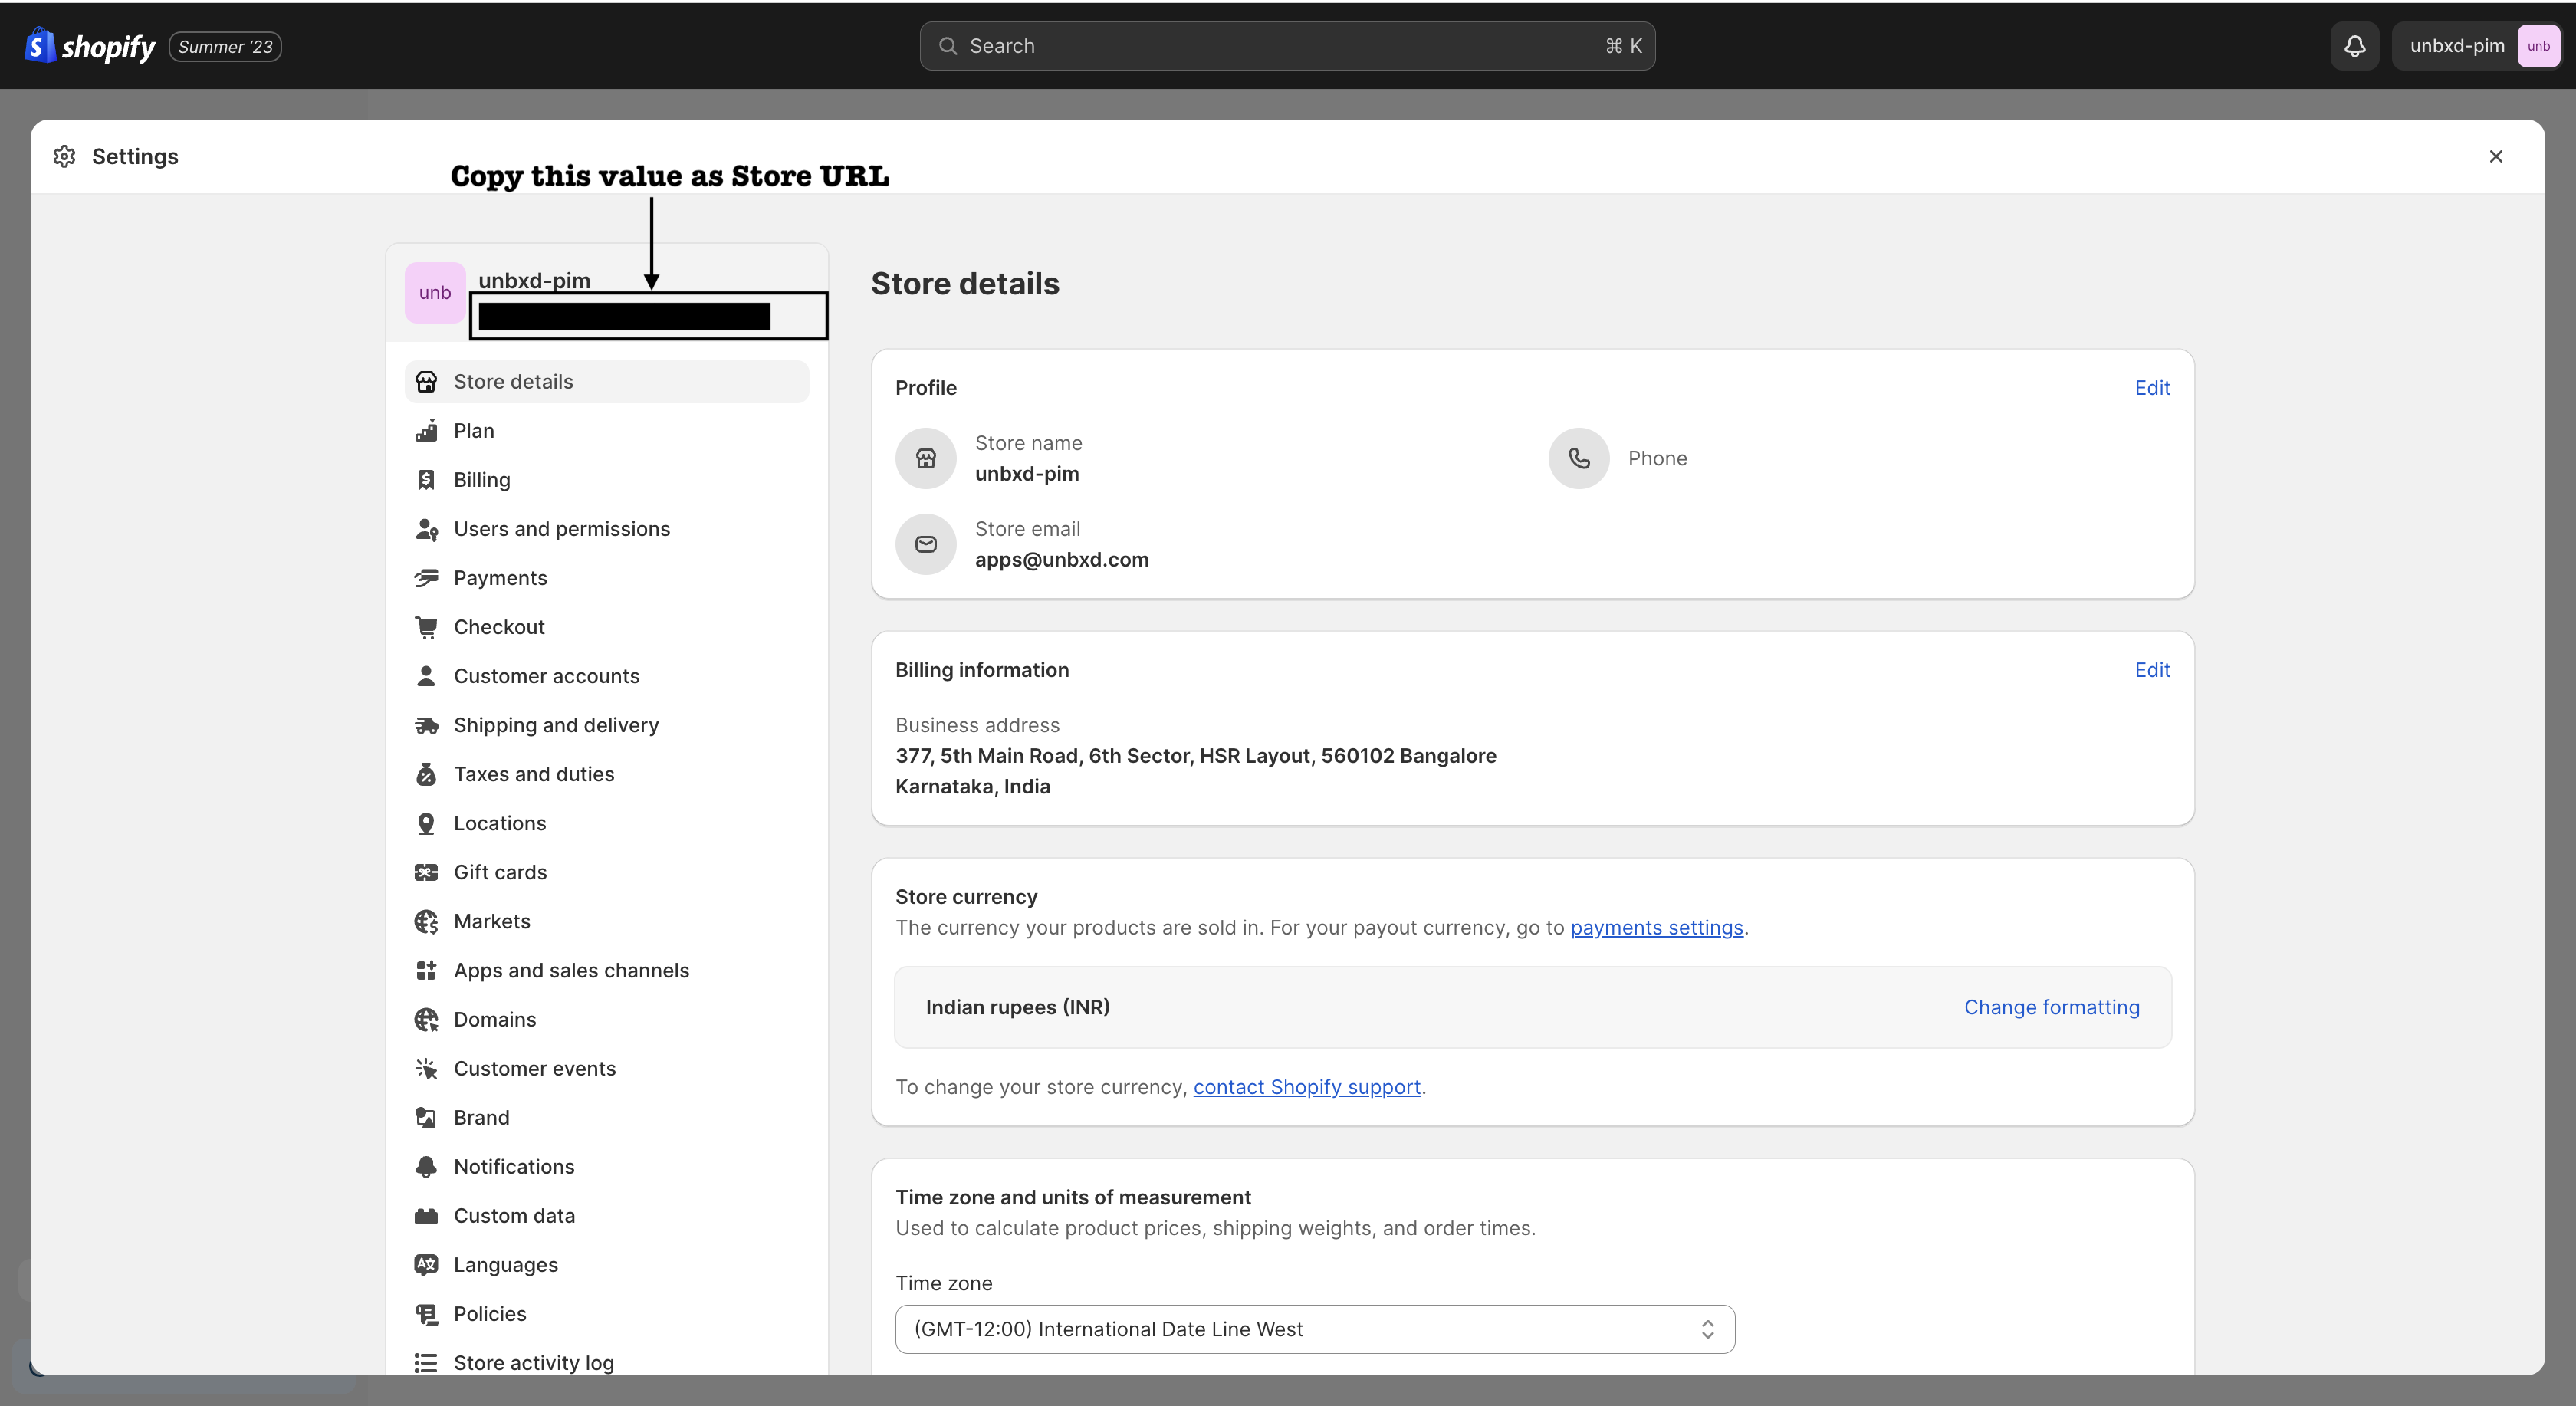Image resolution: width=2576 pixels, height=1406 pixels.
Task: Open Gift cards settings
Action: click(x=607, y=872)
